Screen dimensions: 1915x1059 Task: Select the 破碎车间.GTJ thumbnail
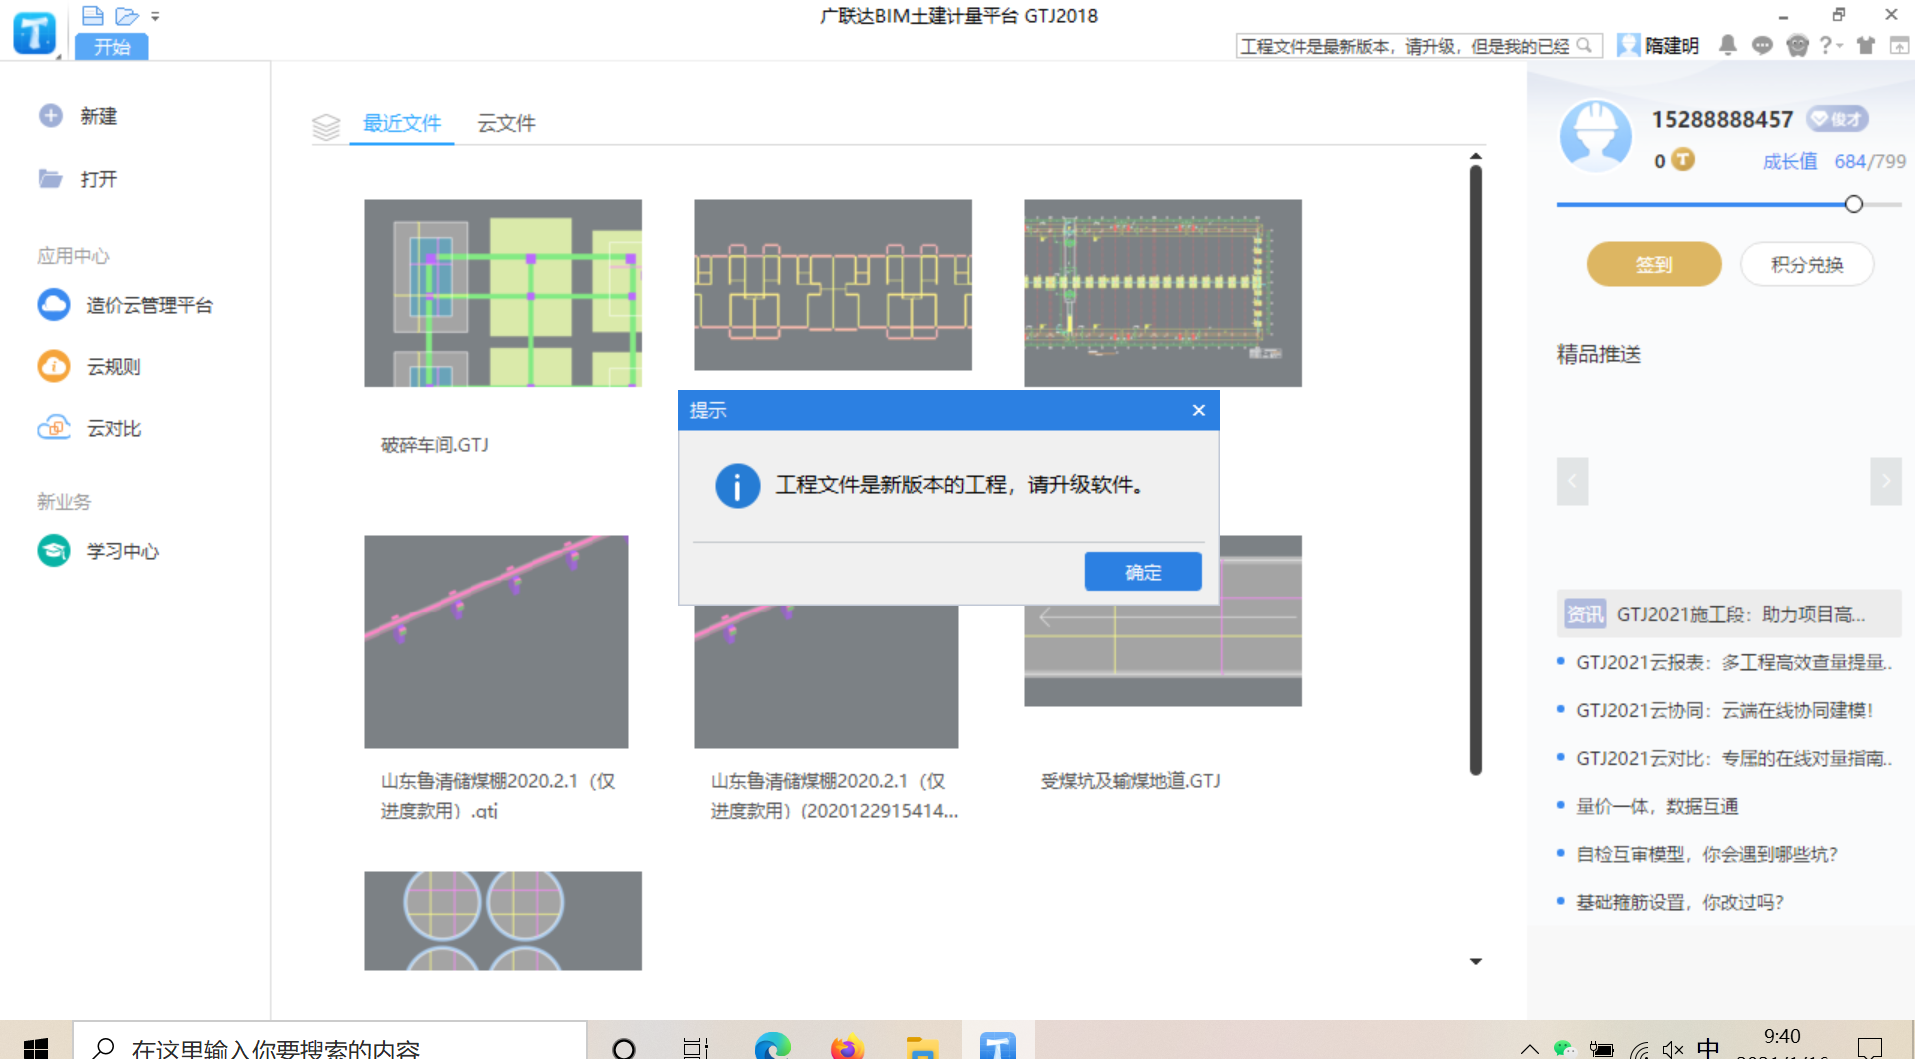[503, 293]
